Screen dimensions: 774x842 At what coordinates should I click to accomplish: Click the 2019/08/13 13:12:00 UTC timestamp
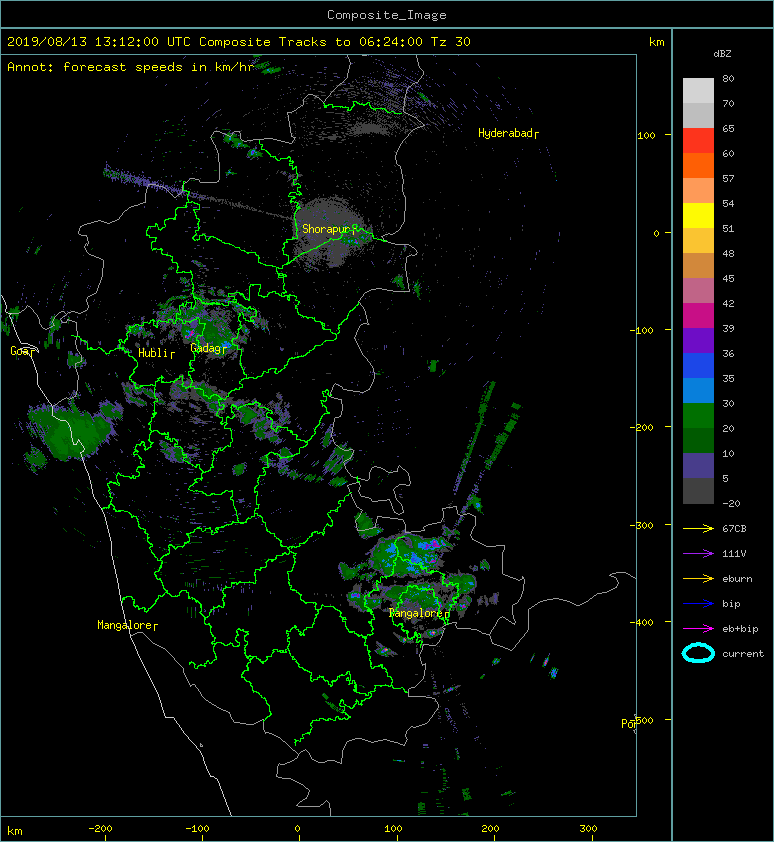click(x=99, y=42)
